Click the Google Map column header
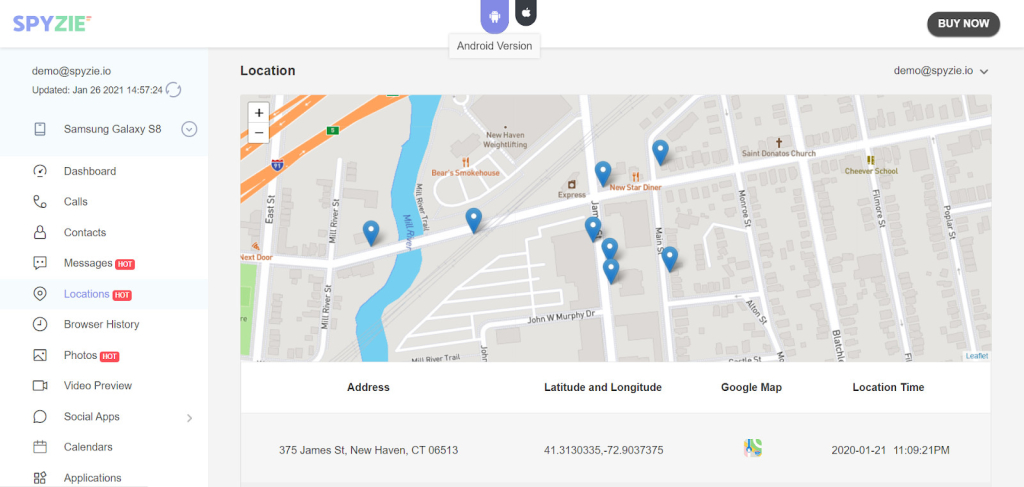 [x=751, y=387]
